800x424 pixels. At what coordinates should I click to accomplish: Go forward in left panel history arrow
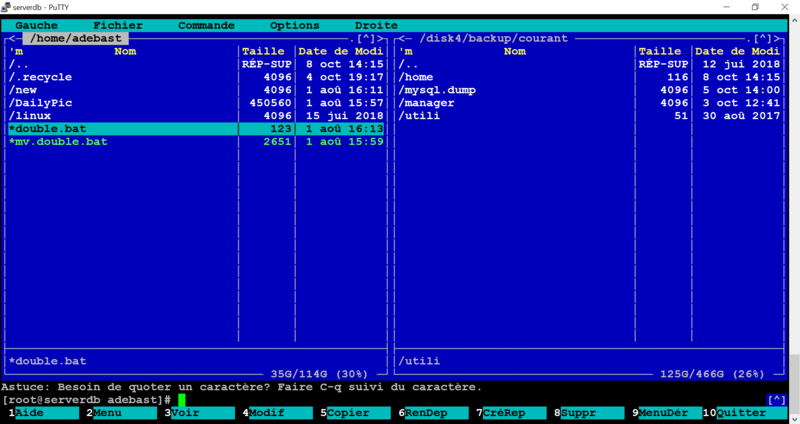coord(380,39)
